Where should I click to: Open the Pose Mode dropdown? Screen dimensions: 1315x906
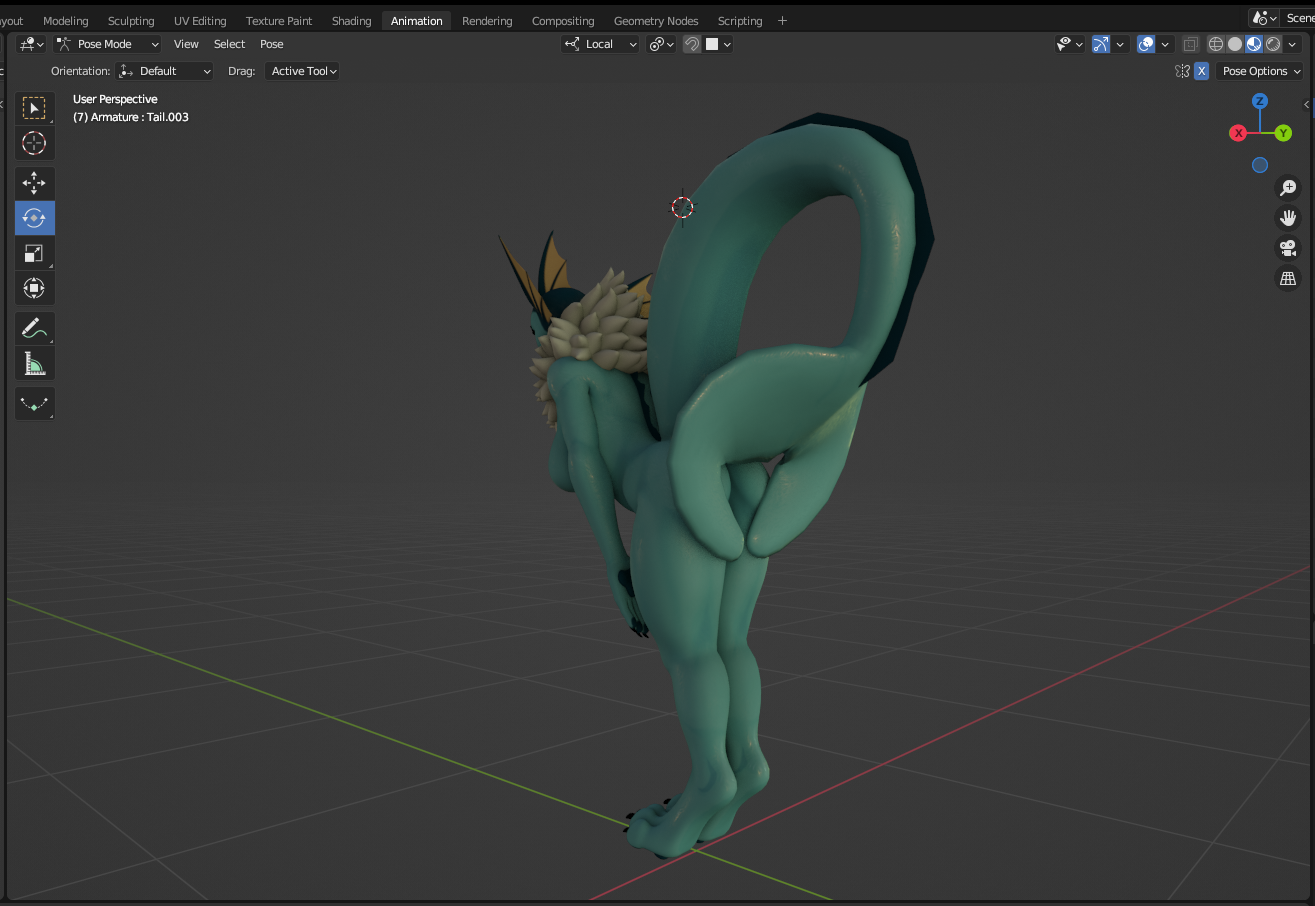tap(108, 44)
